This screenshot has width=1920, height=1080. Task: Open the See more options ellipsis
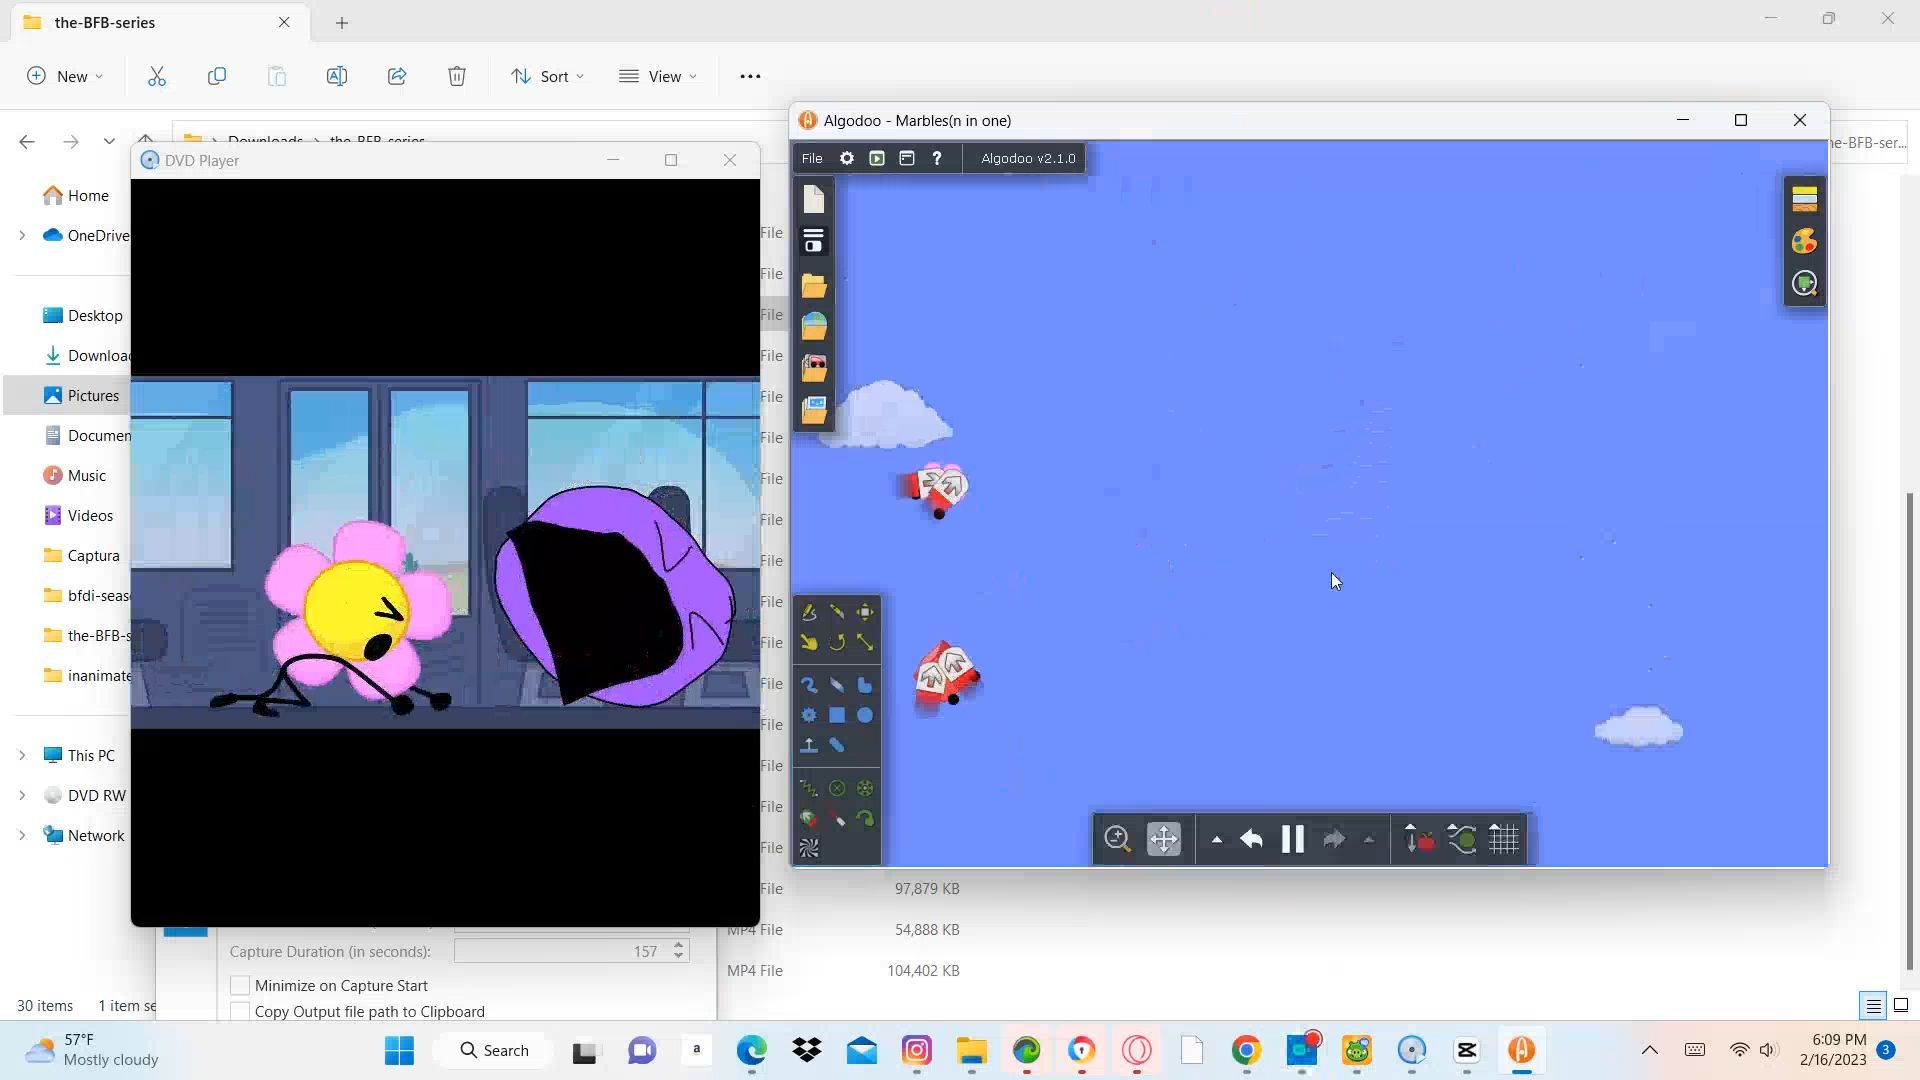tap(750, 76)
